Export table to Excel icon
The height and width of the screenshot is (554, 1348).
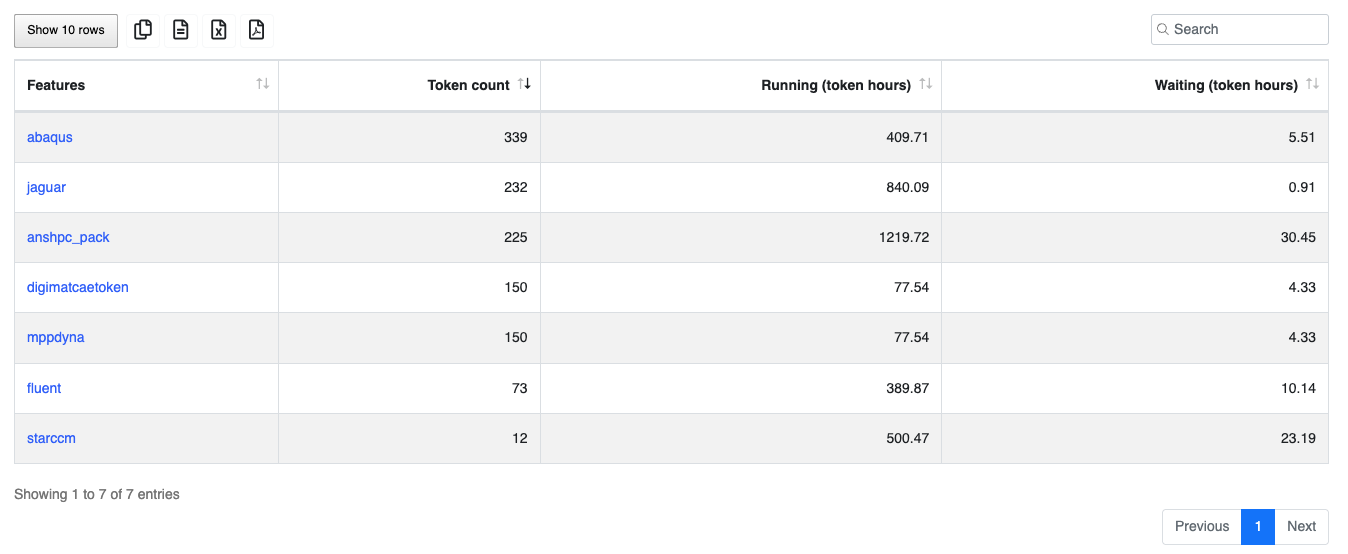(219, 30)
